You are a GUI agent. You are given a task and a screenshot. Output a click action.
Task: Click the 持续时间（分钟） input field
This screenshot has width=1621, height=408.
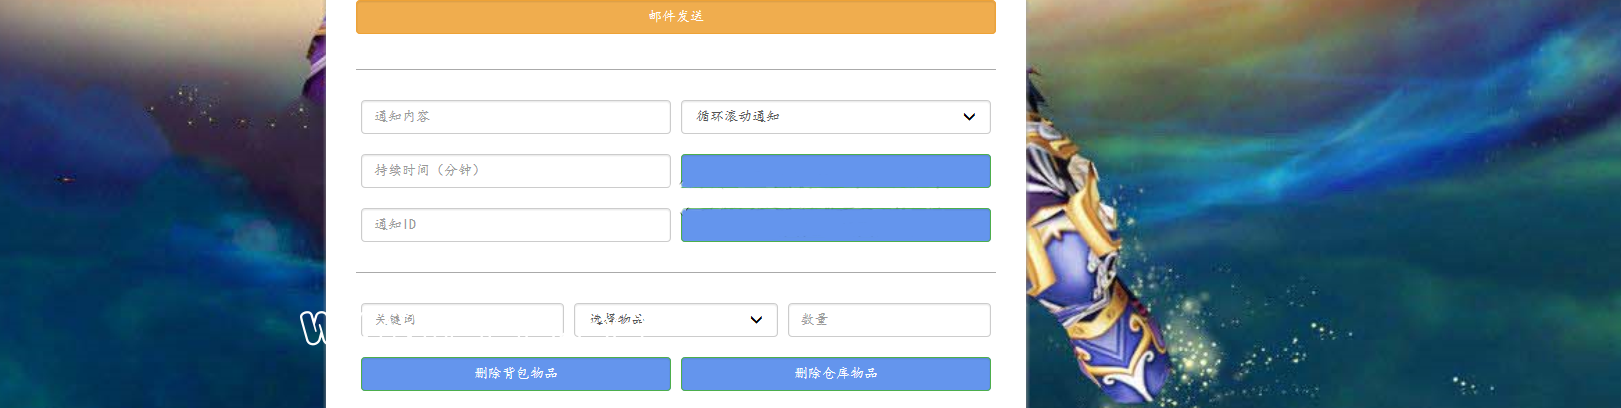pos(515,171)
